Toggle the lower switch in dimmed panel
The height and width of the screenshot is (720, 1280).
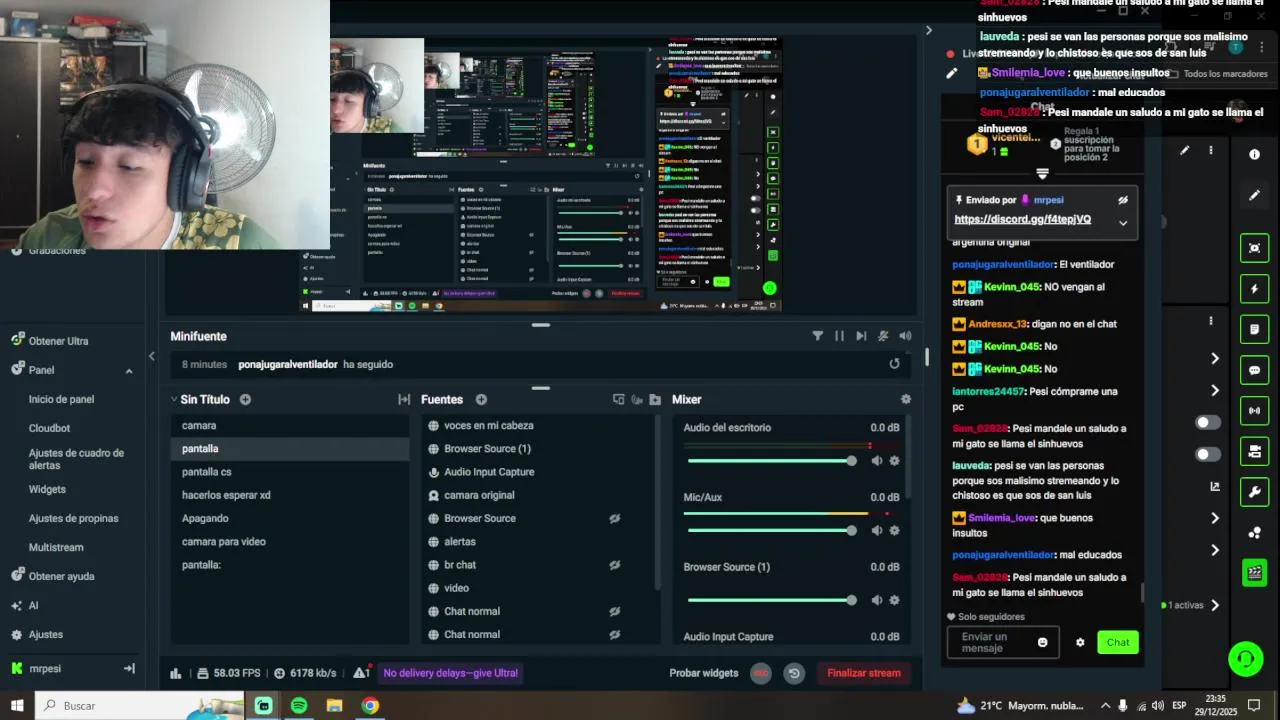(1208, 454)
